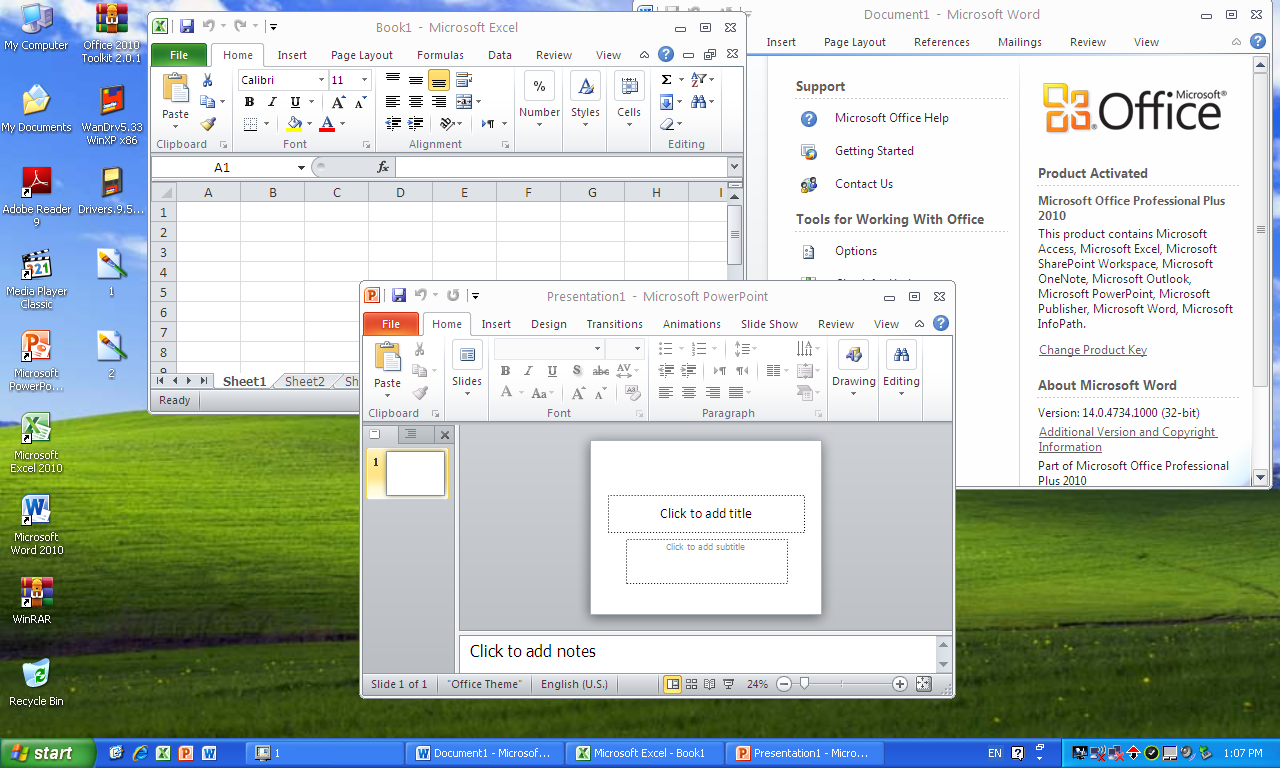1280x768 pixels.
Task: Switch to PowerPoint's Transitions tab
Action: click(x=614, y=324)
